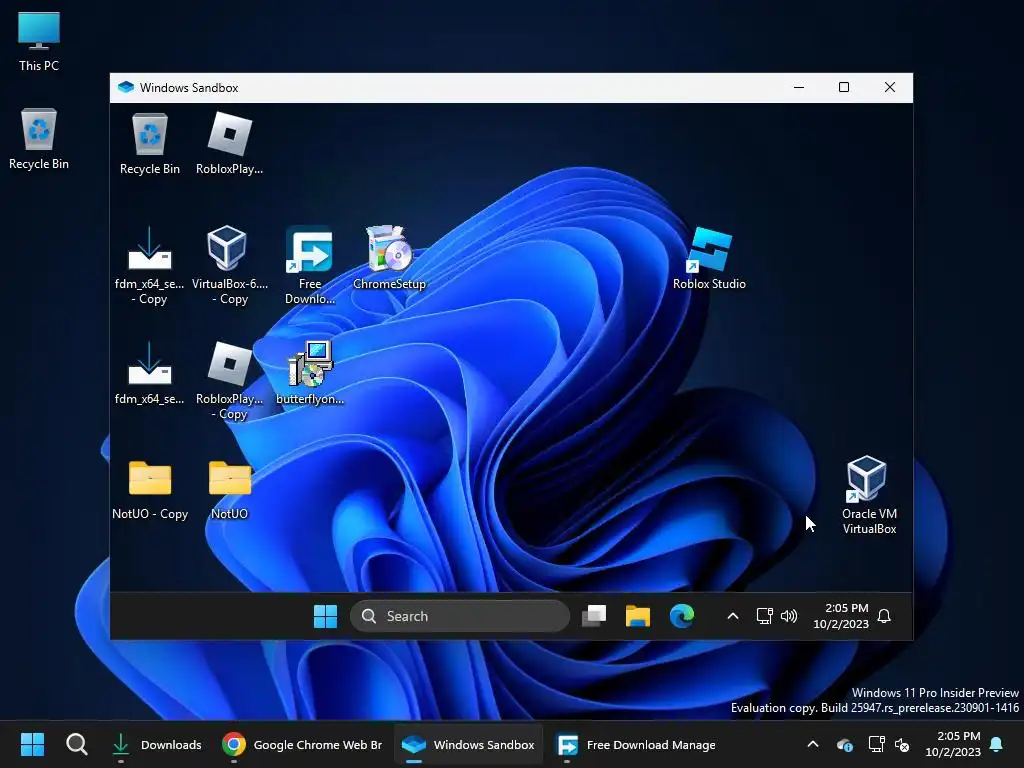Open sandbox notification bell
1024x768 pixels.
click(x=884, y=616)
